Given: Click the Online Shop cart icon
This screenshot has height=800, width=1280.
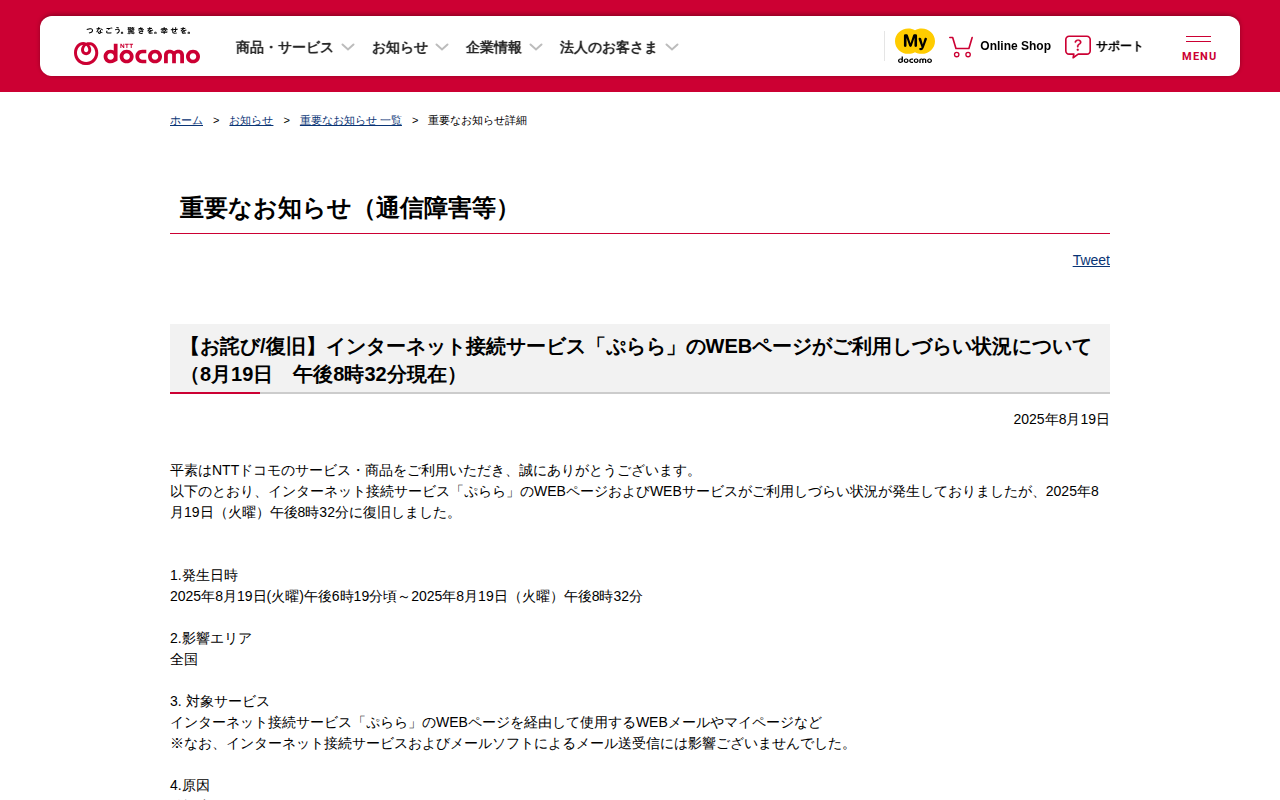Looking at the screenshot, I should (961, 46).
